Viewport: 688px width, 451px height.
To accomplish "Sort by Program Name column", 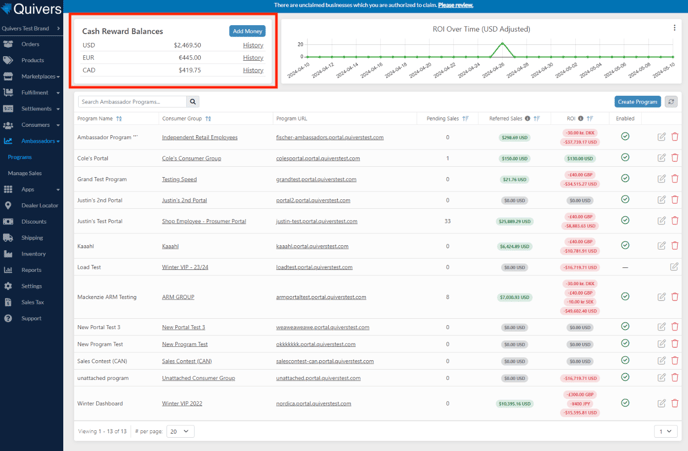I will point(119,118).
